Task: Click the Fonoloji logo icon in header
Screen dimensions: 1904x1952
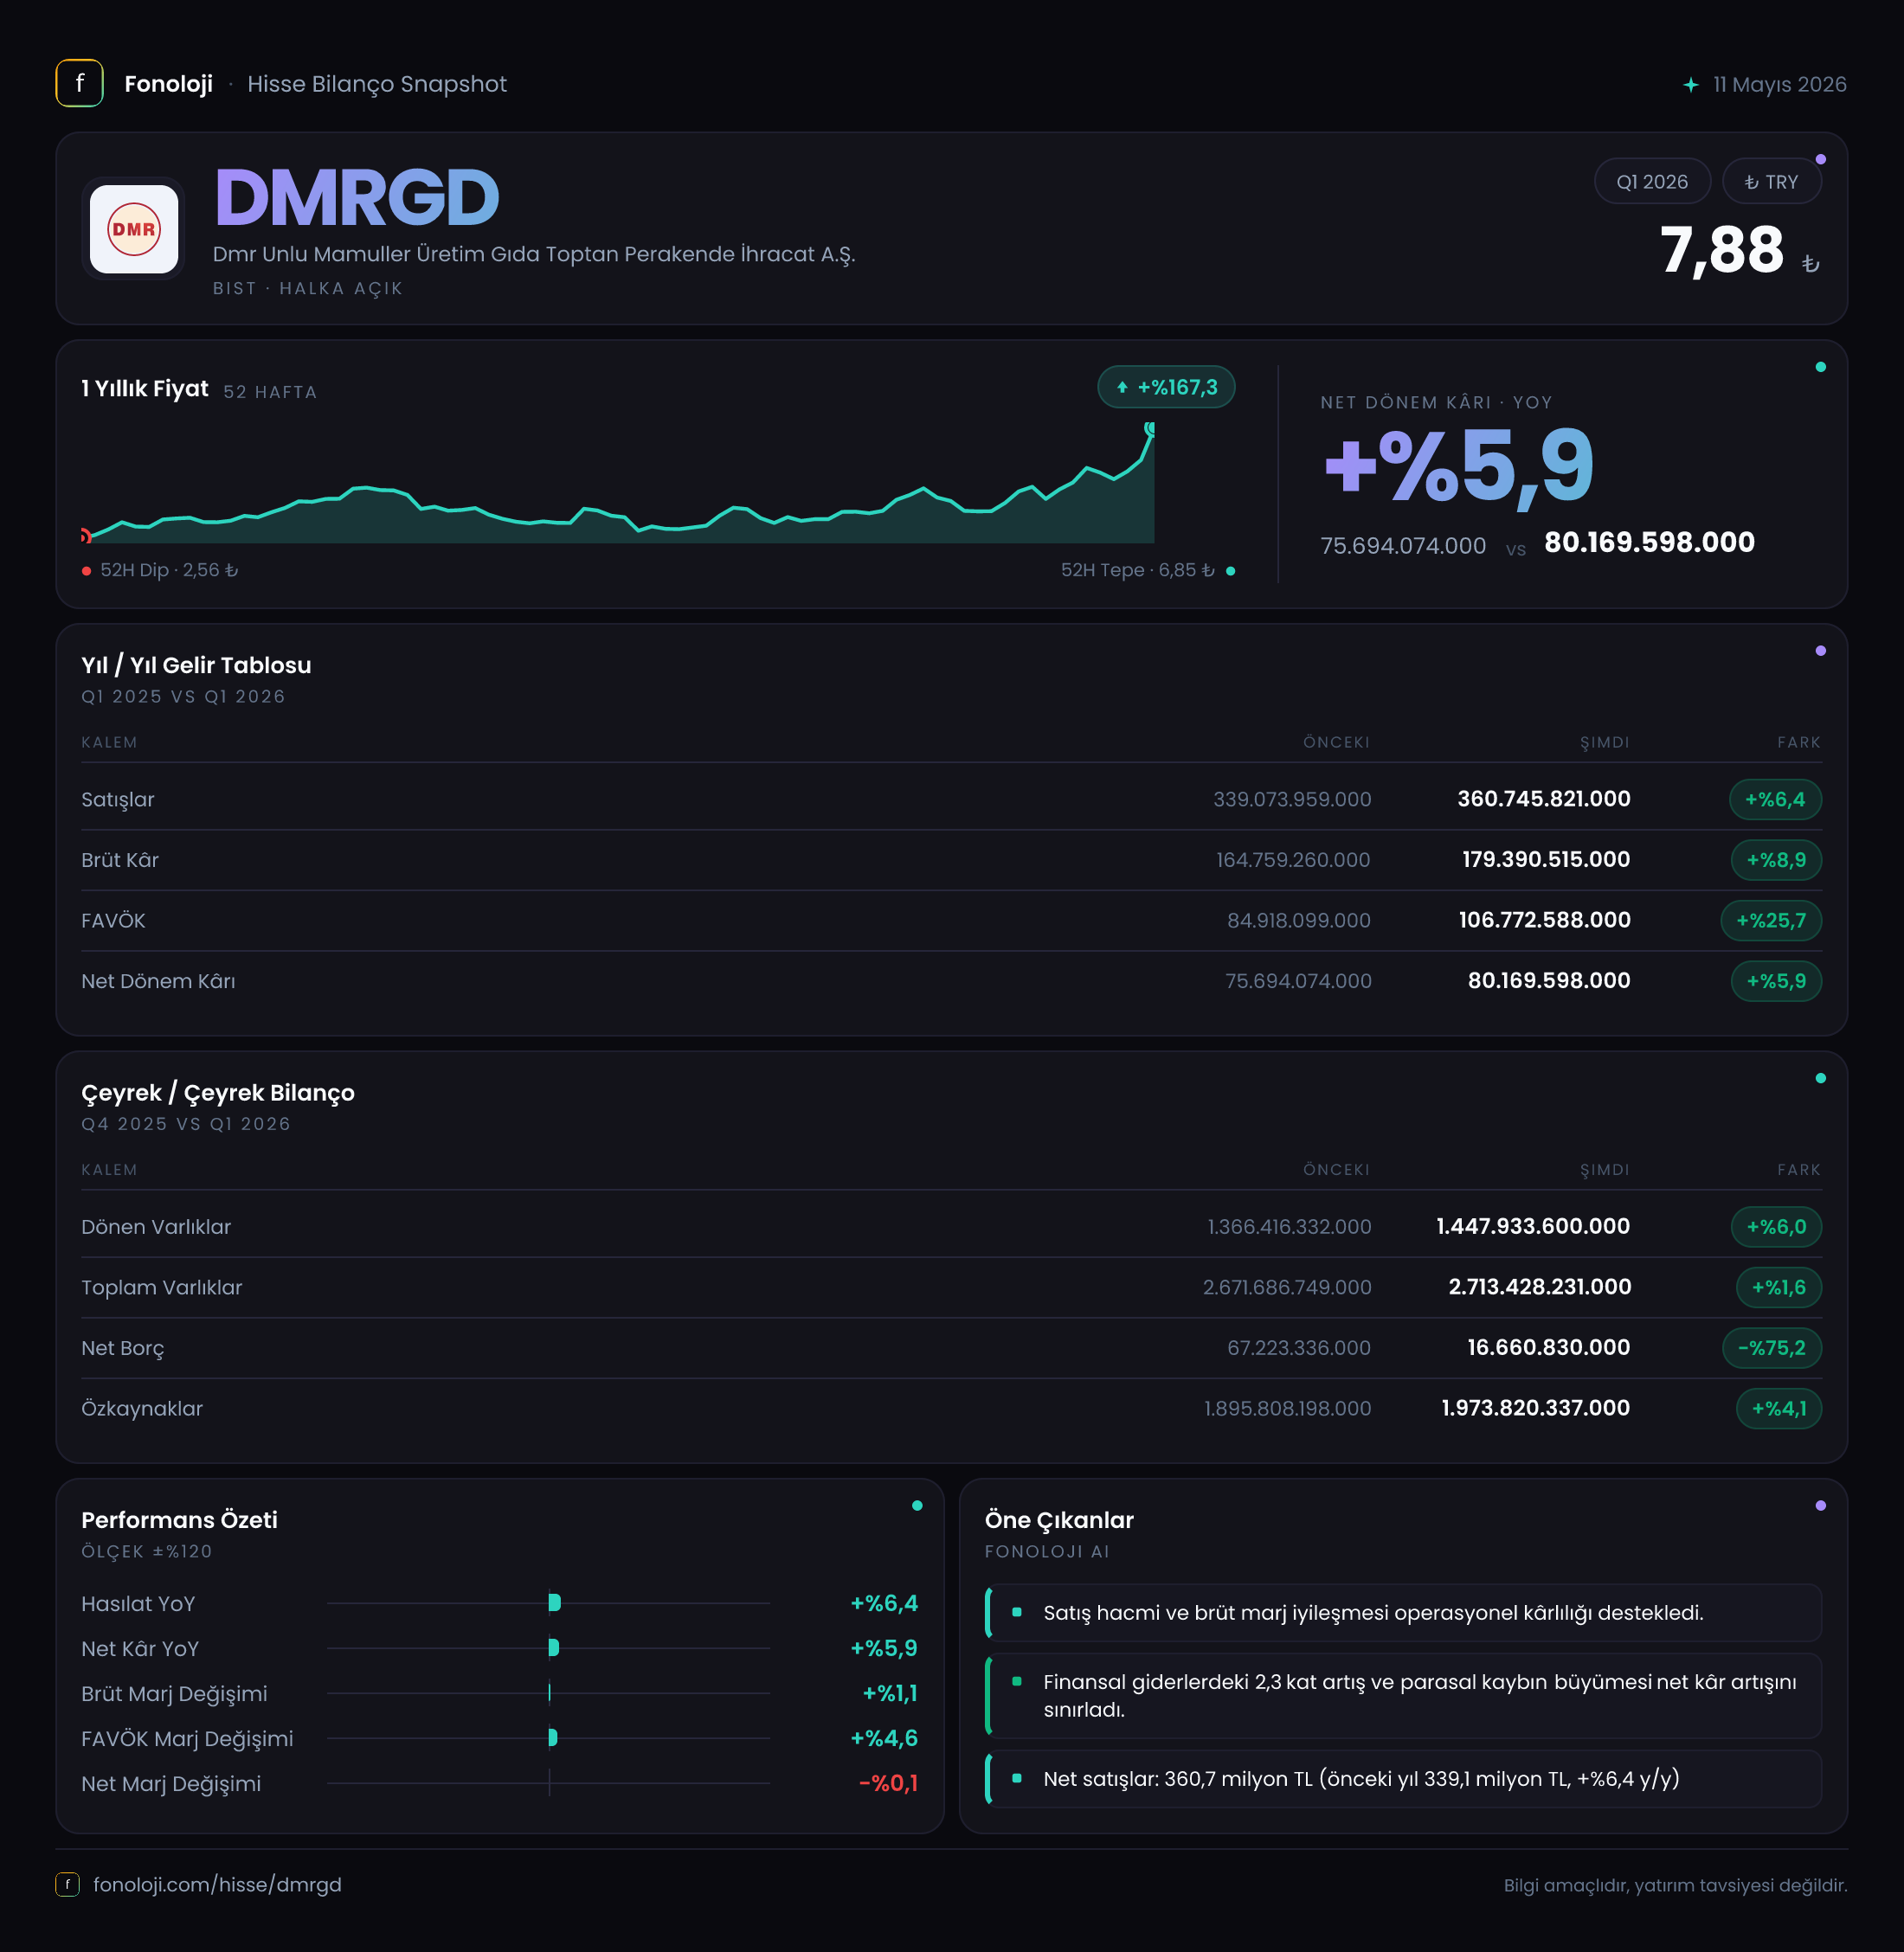Action: [79, 83]
